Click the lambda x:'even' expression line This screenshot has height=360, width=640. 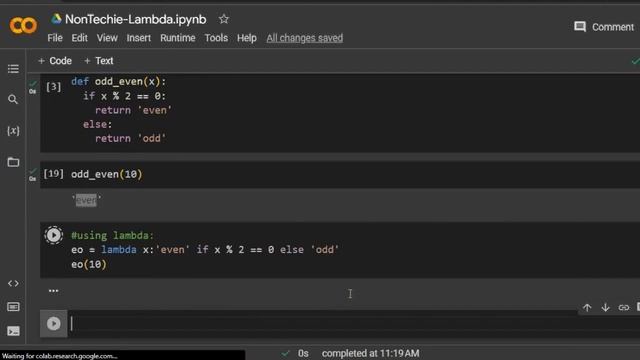coord(205,250)
